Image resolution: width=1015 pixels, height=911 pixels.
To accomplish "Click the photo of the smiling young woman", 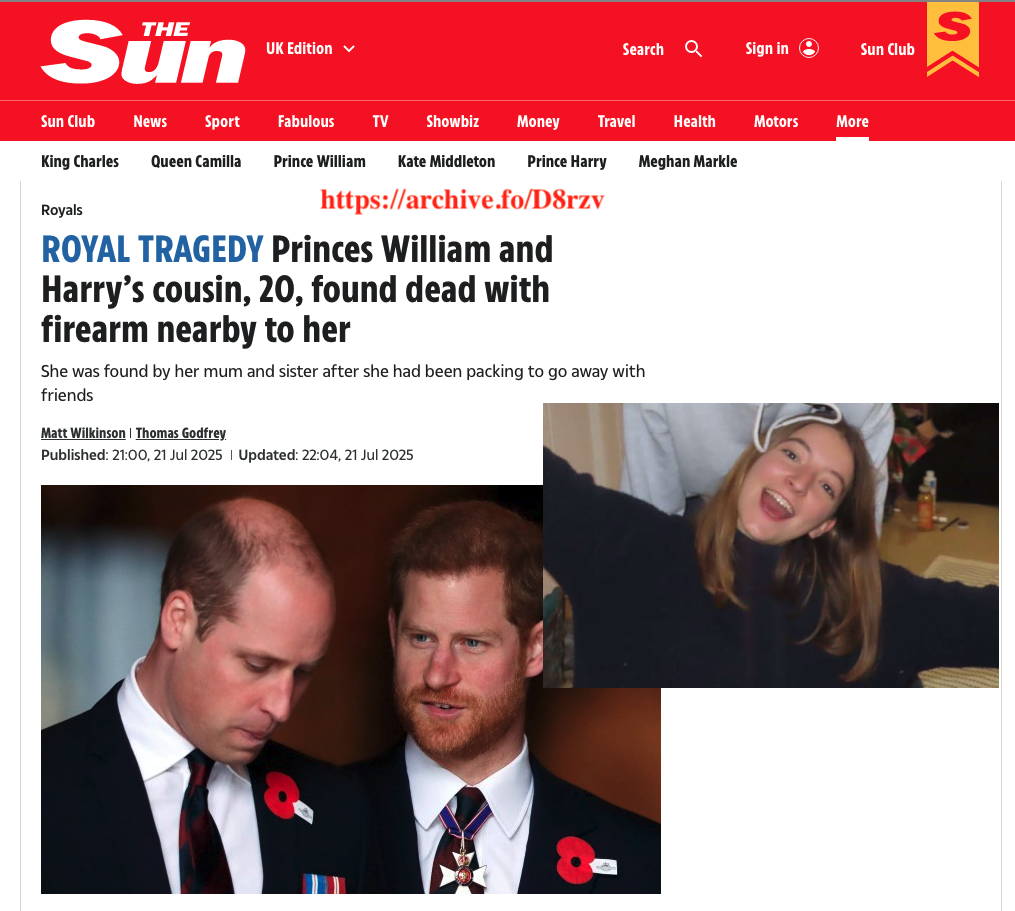I will (x=770, y=545).
